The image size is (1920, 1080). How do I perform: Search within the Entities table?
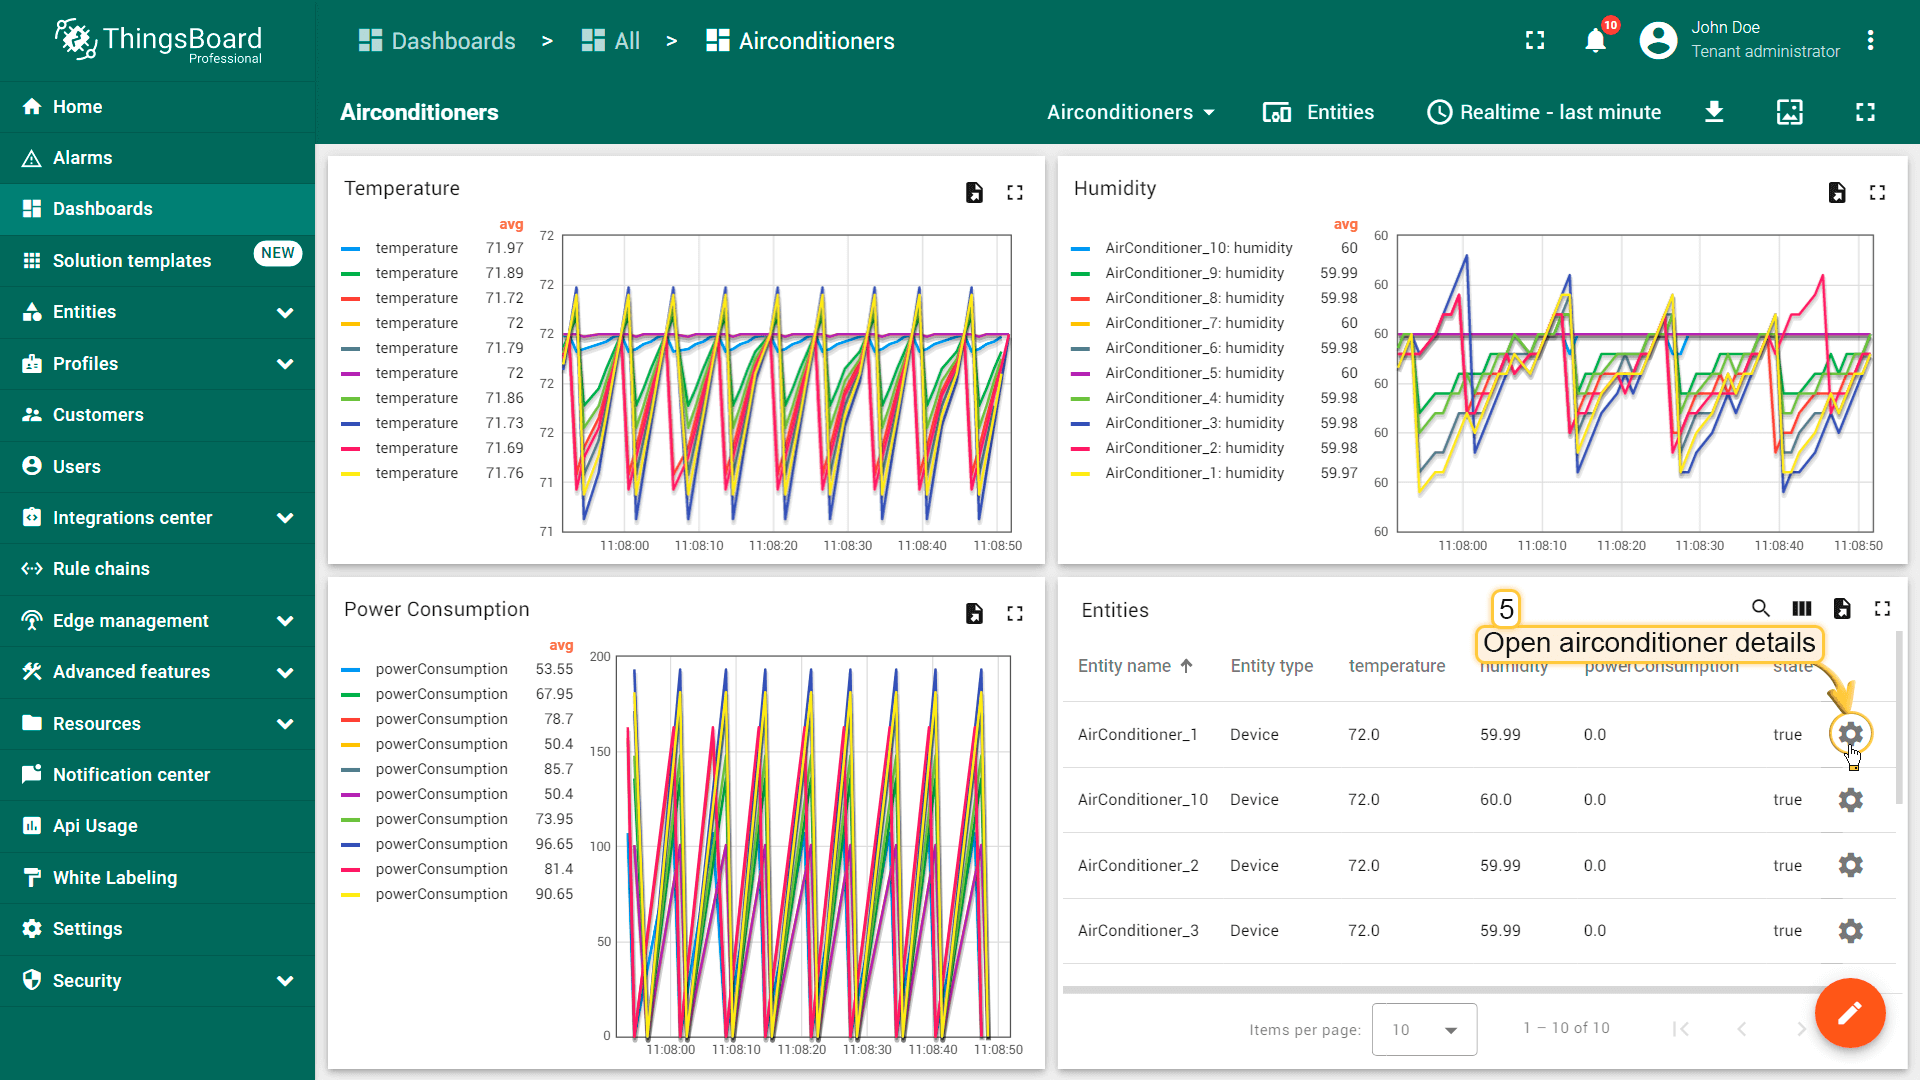(x=1760, y=608)
